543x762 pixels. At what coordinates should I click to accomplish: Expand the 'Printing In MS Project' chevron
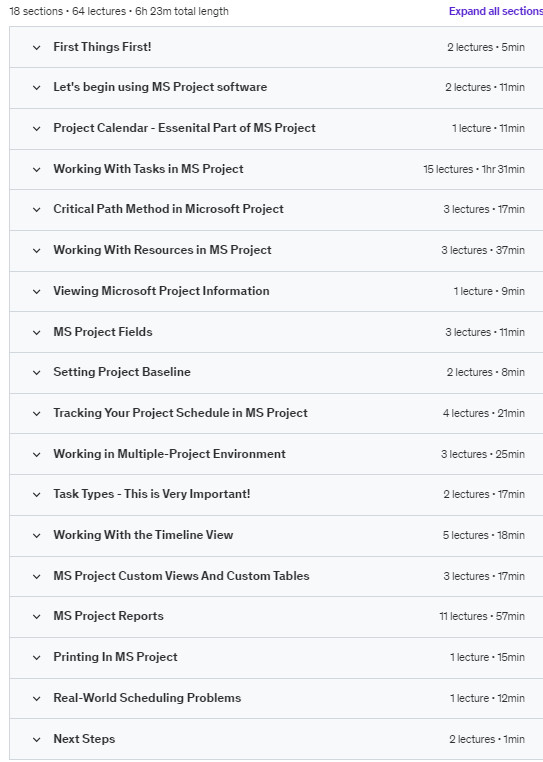click(x=36, y=658)
